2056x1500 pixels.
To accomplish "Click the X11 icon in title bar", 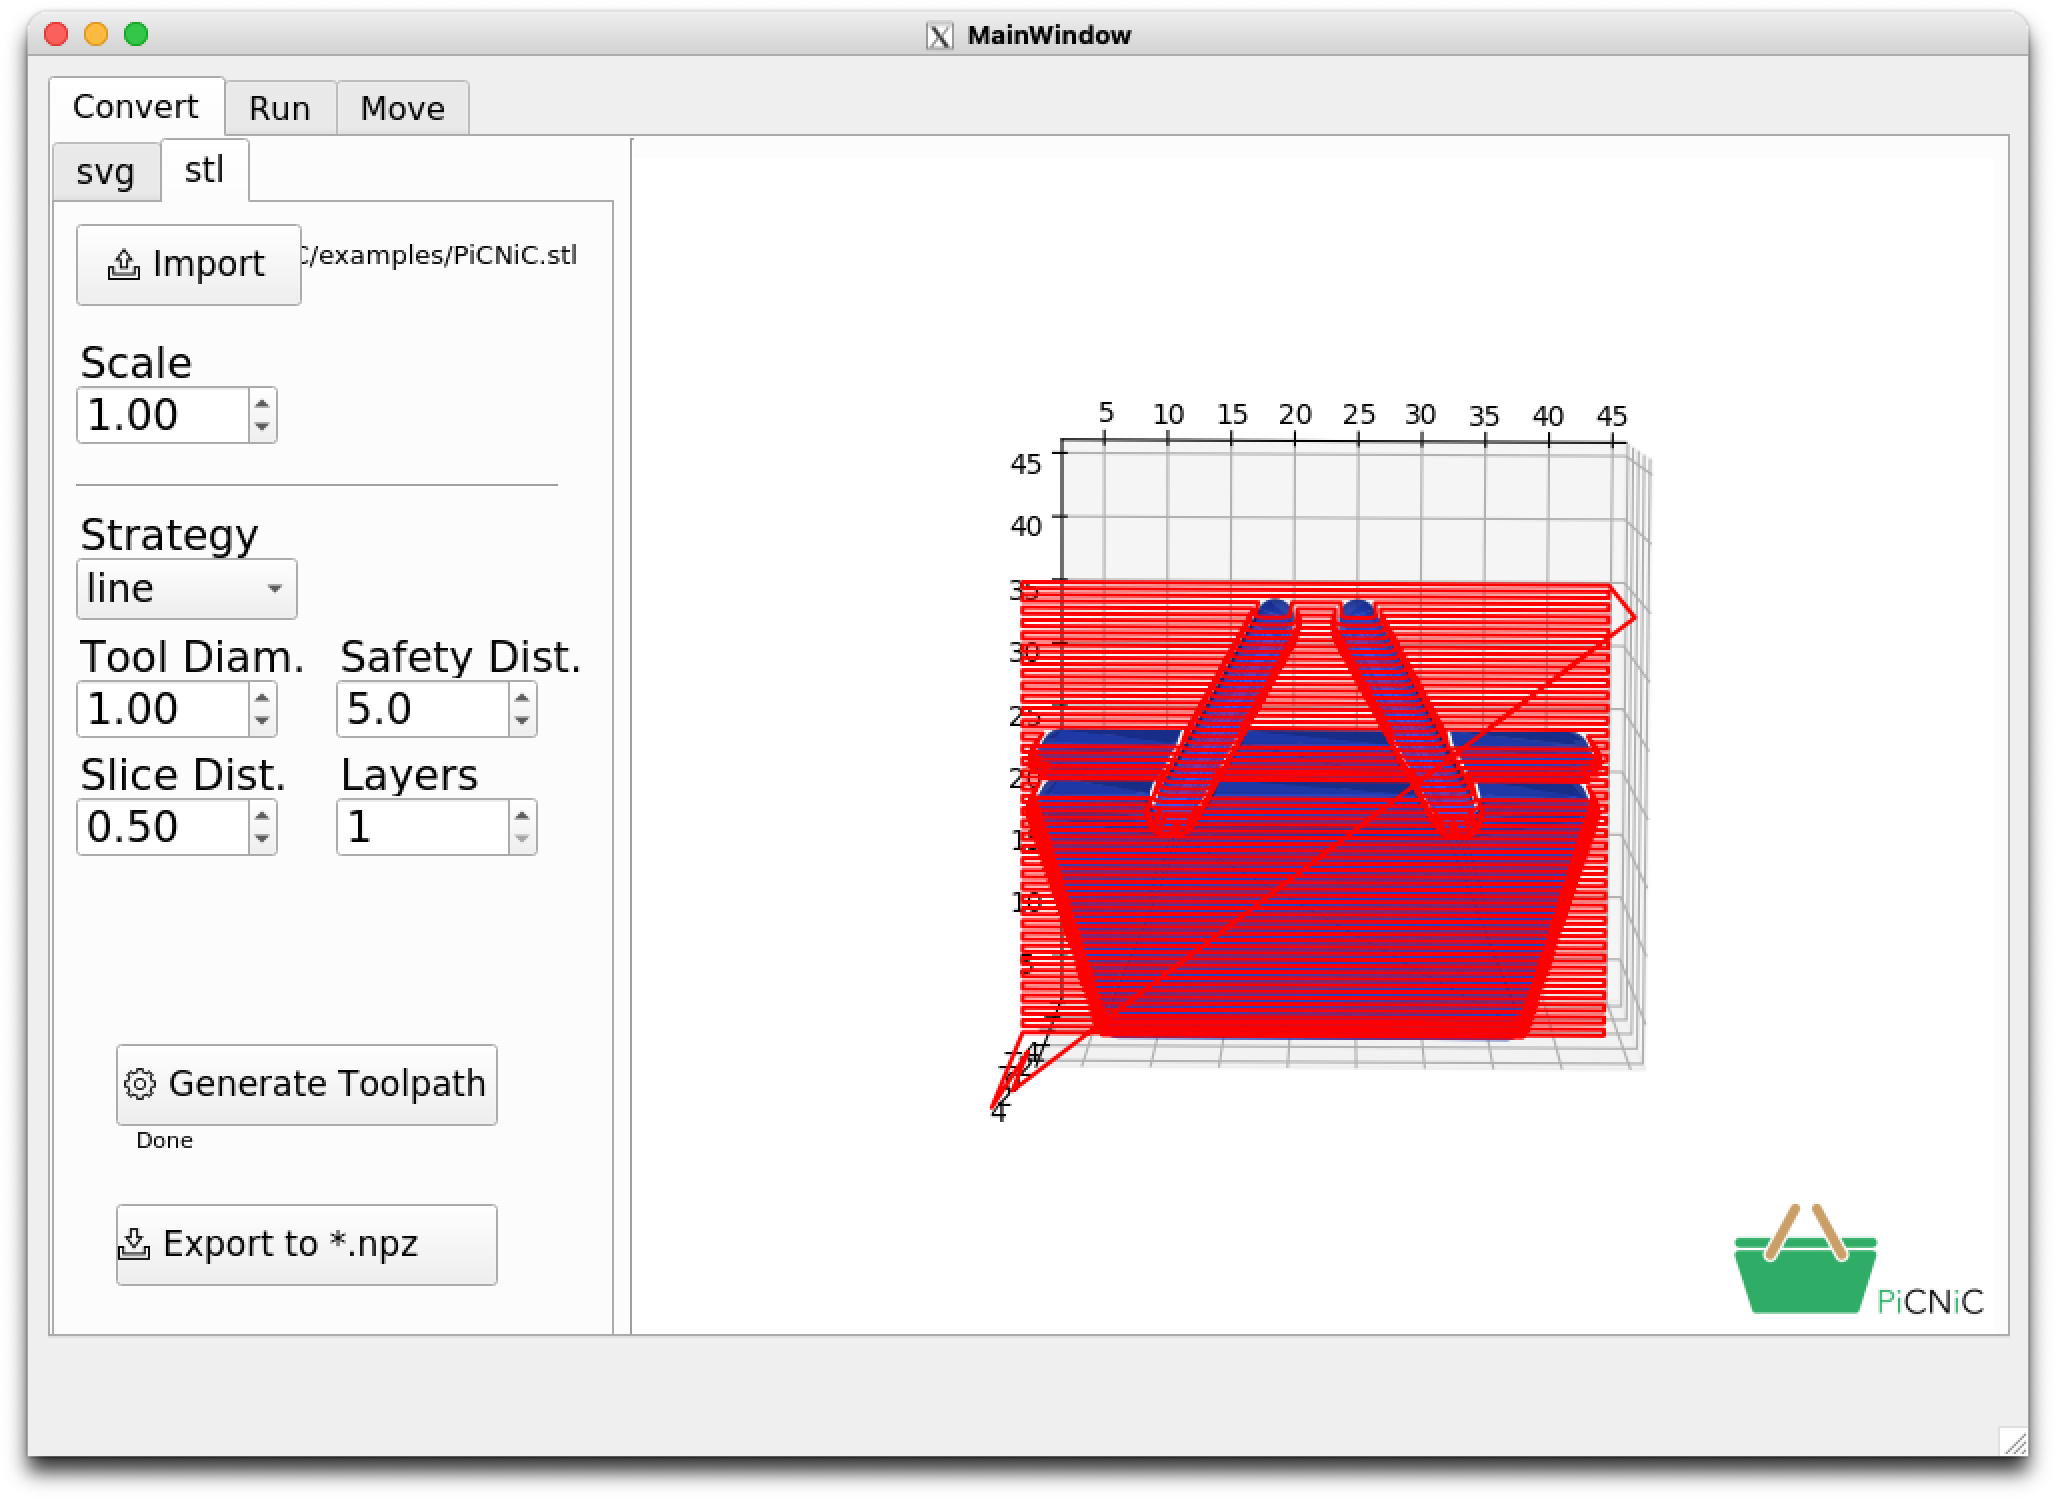I will pyautogui.click(x=940, y=36).
